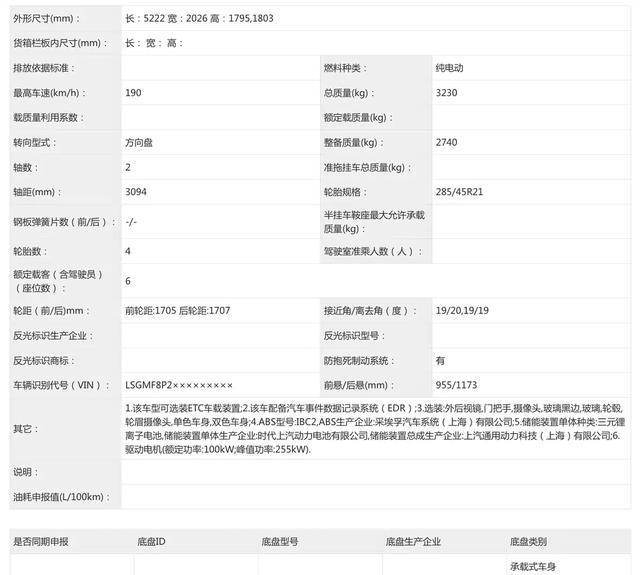Click the 防抱死制动系统 value 有
This screenshot has width=640, height=575.
tap(440, 360)
